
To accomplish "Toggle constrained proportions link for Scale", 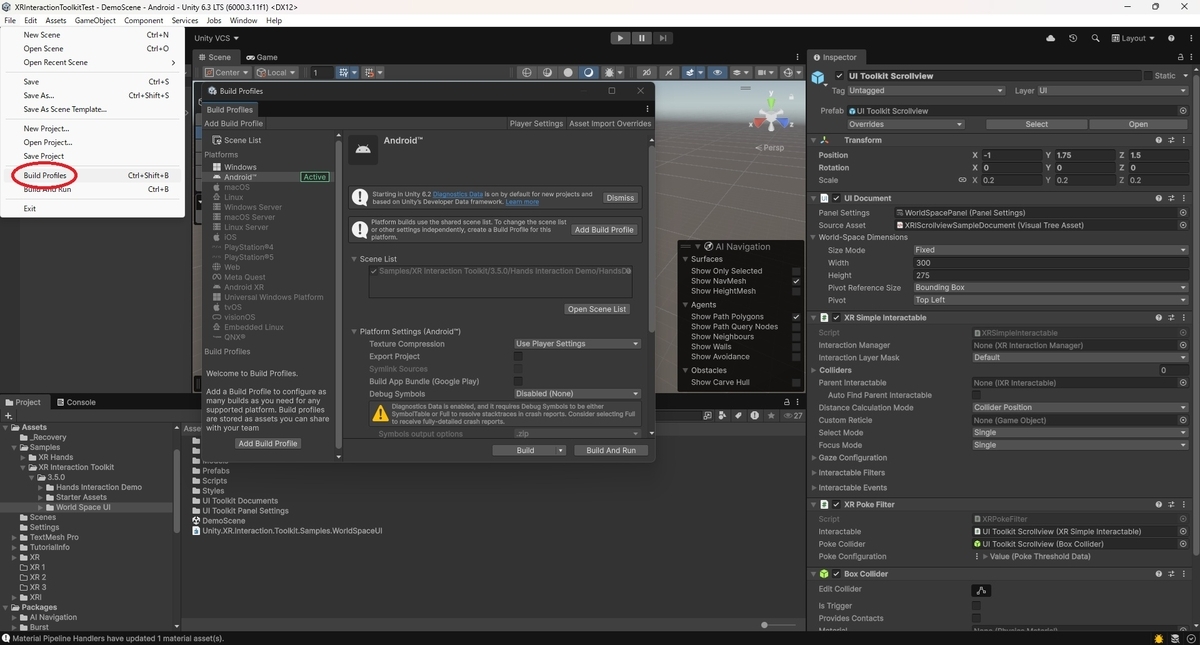I will tap(963, 180).
